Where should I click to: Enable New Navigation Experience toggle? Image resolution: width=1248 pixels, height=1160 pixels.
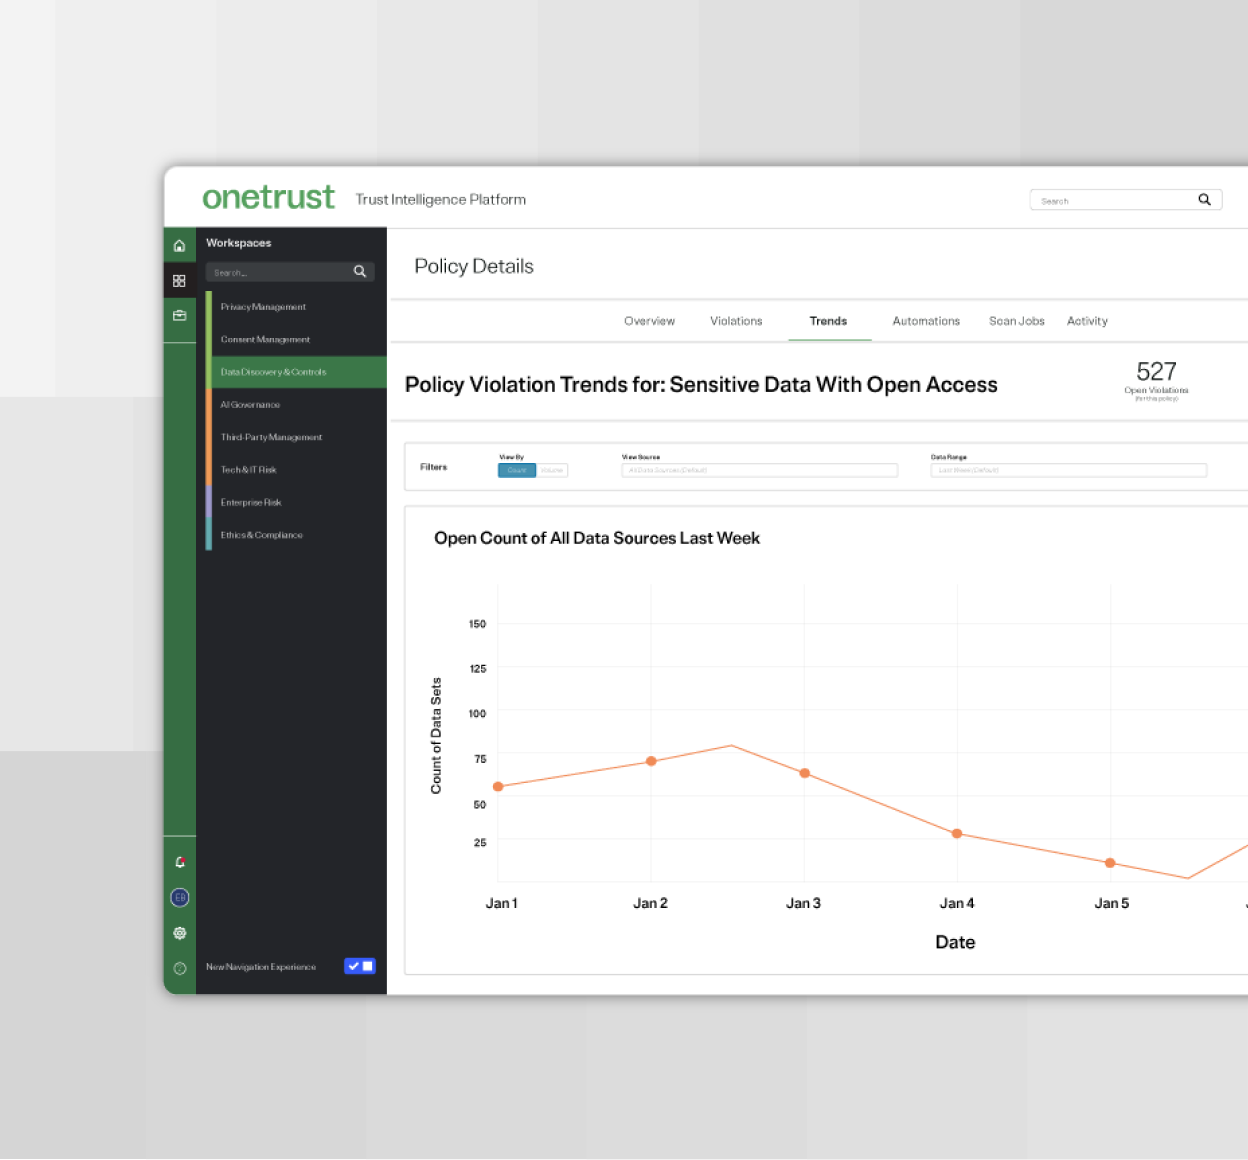[360, 966]
